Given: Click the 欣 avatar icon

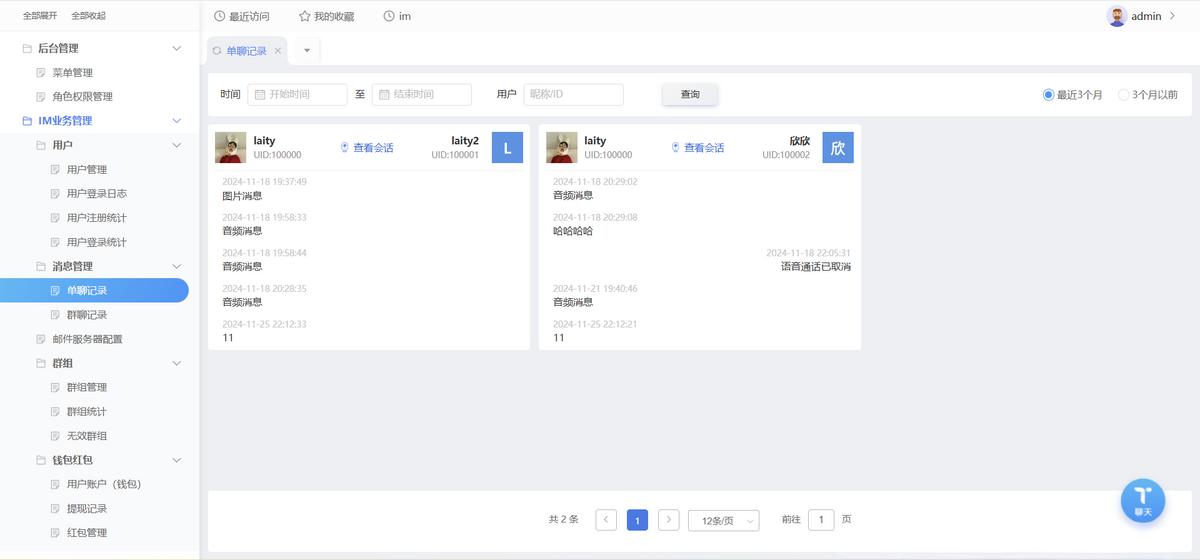Looking at the screenshot, I should (838, 148).
